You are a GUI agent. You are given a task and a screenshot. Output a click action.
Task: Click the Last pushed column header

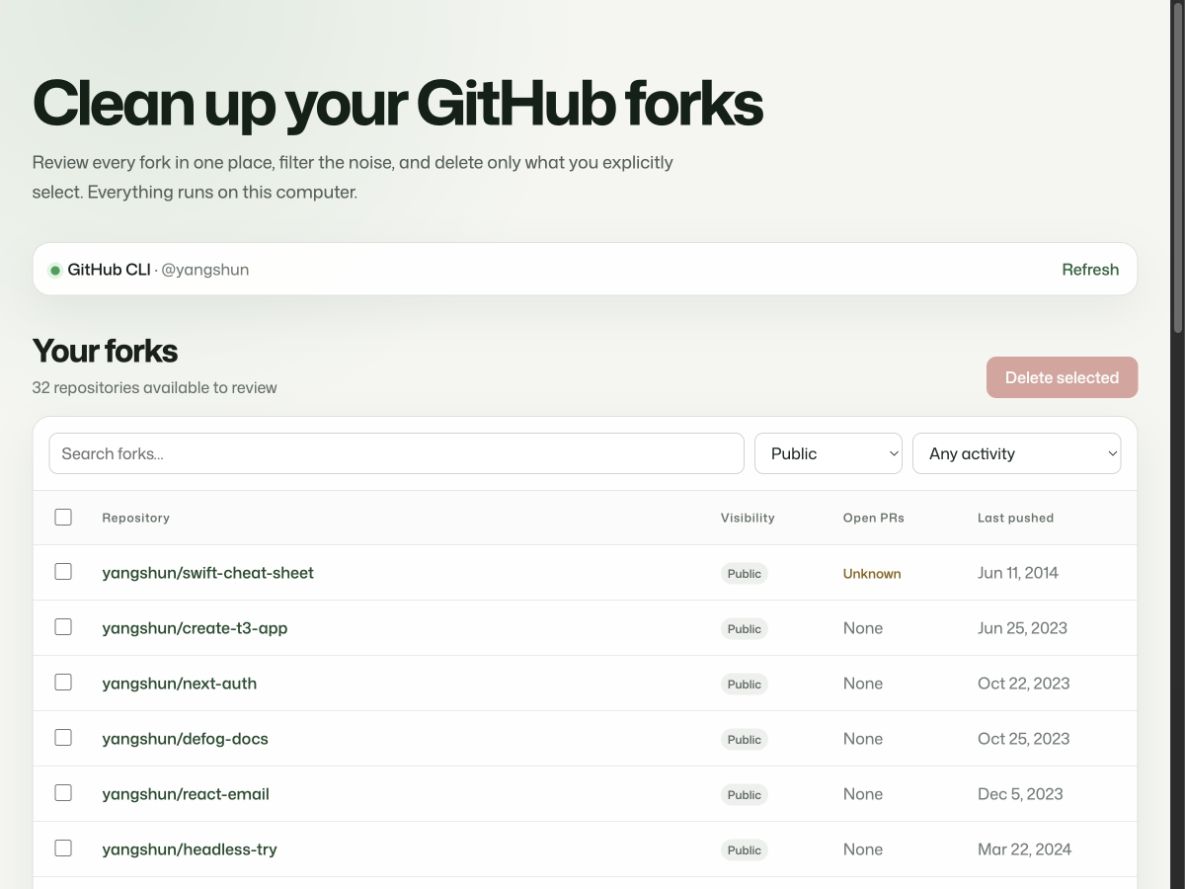click(x=1016, y=518)
